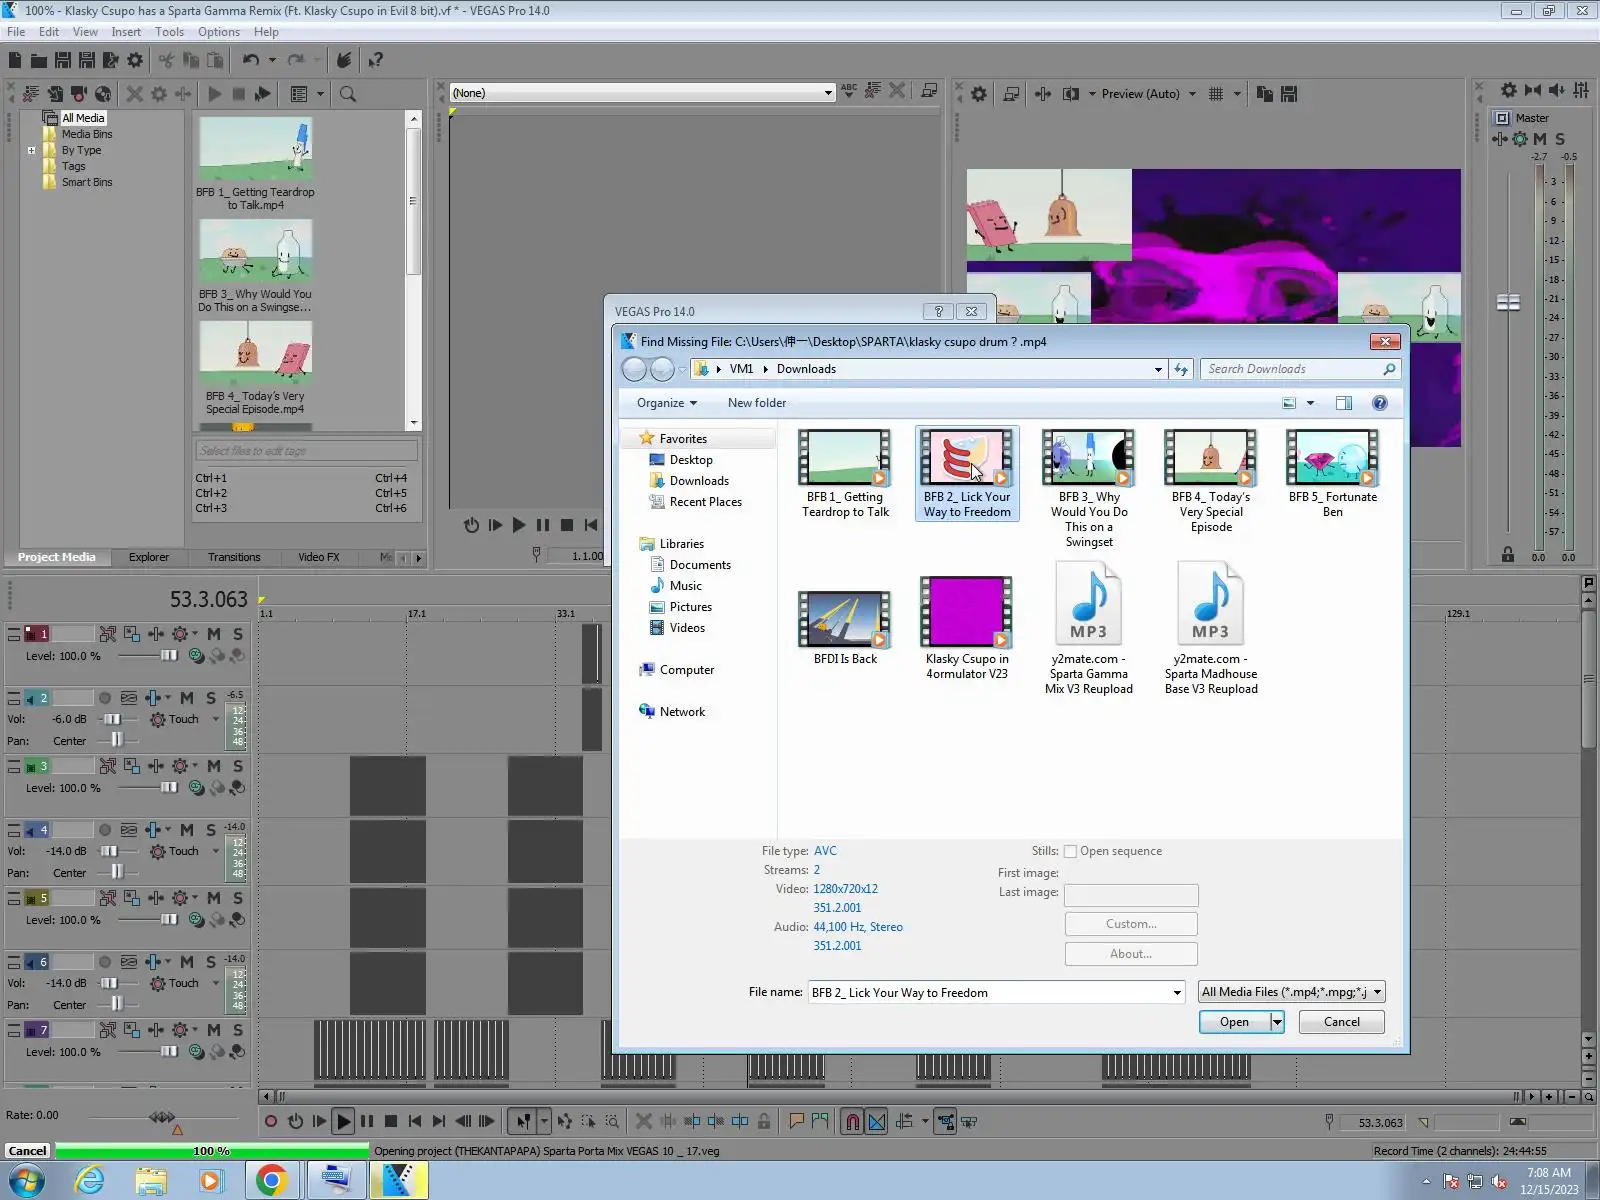The width and height of the screenshot is (1600, 1200).
Task: Mute audio track 2
Action: click(187, 698)
